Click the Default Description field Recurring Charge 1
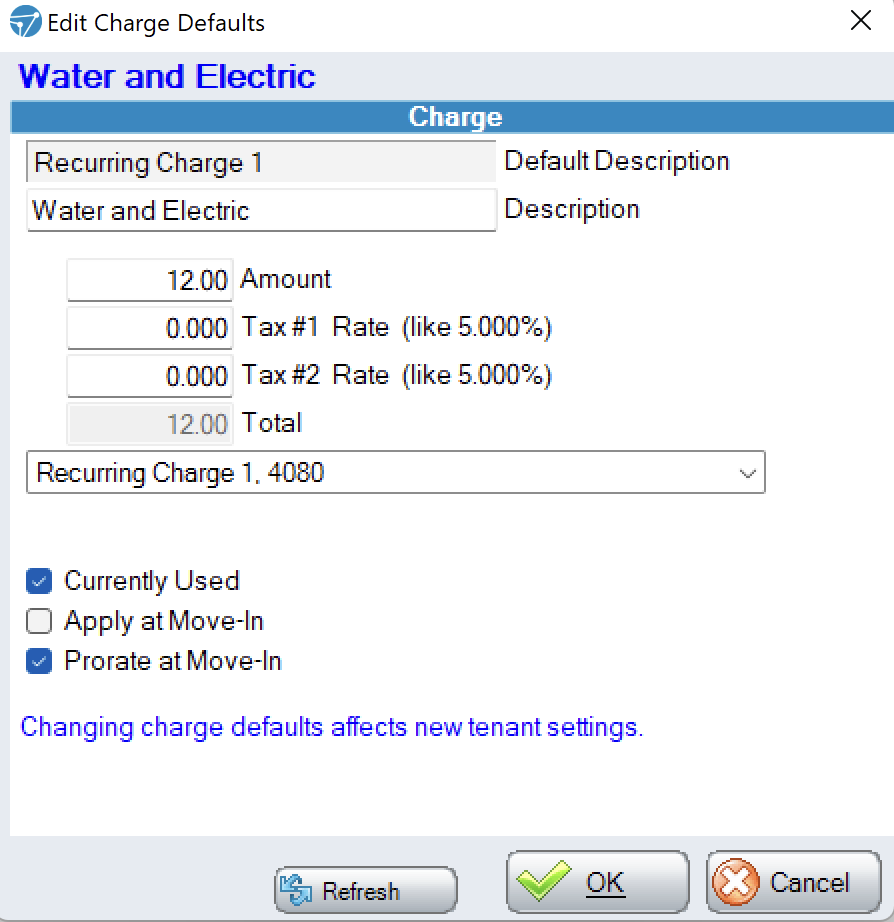The height and width of the screenshot is (922, 894). click(x=261, y=162)
